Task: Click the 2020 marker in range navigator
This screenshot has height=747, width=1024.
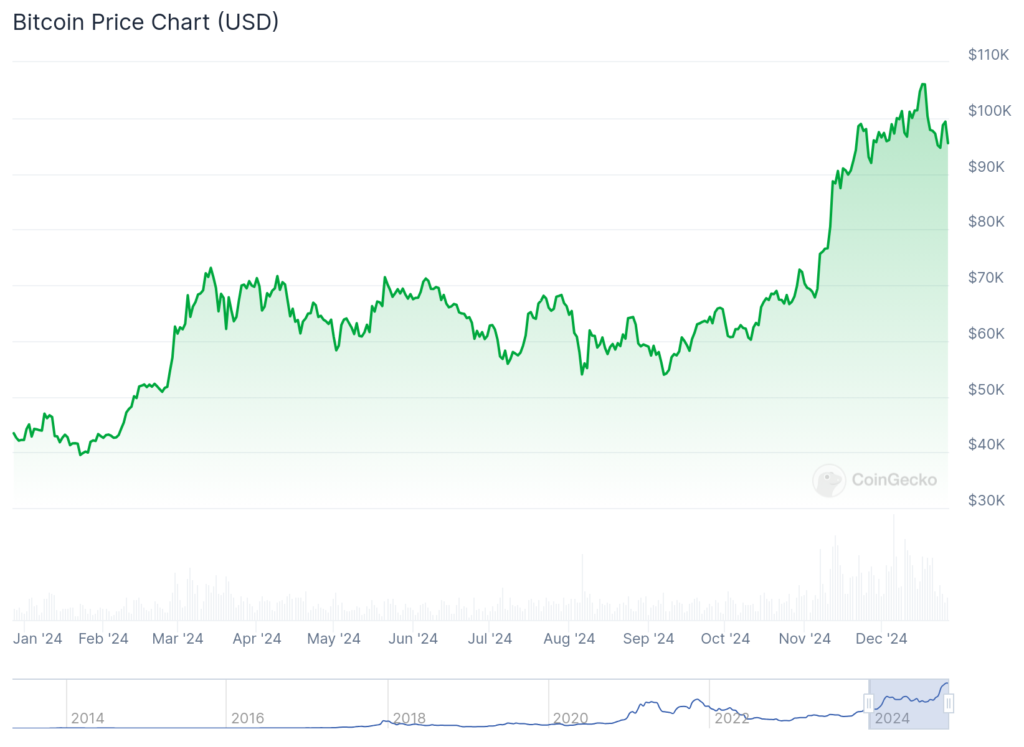Action: [x=570, y=718]
